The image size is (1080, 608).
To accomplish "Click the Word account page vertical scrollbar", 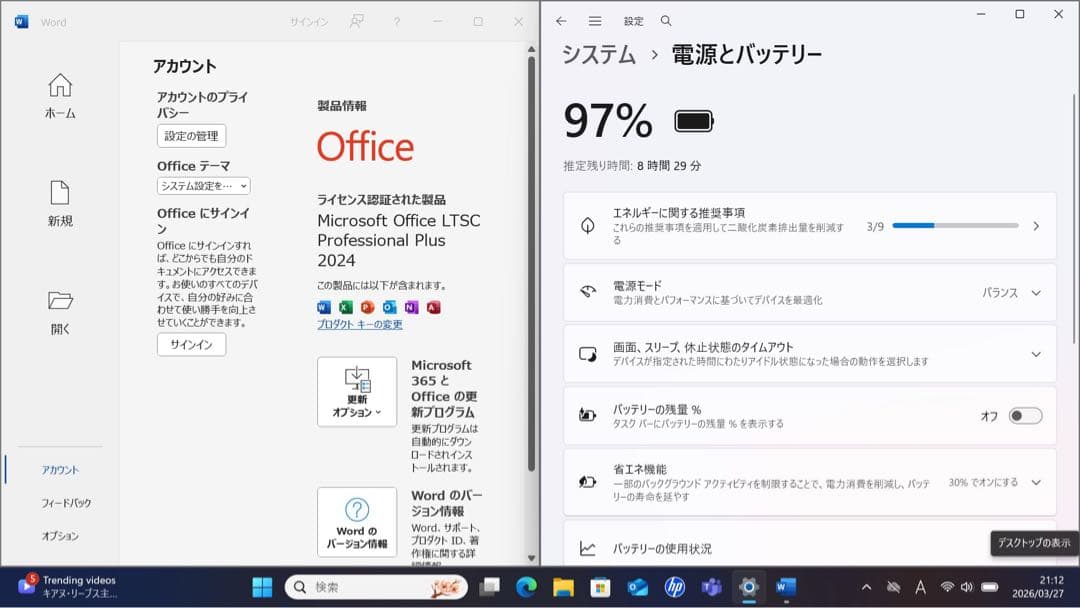I will [x=531, y=264].
